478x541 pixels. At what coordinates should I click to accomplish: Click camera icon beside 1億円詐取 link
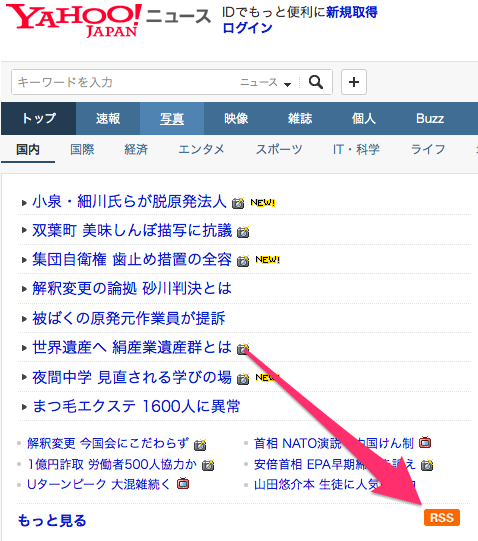click(x=208, y=465)
